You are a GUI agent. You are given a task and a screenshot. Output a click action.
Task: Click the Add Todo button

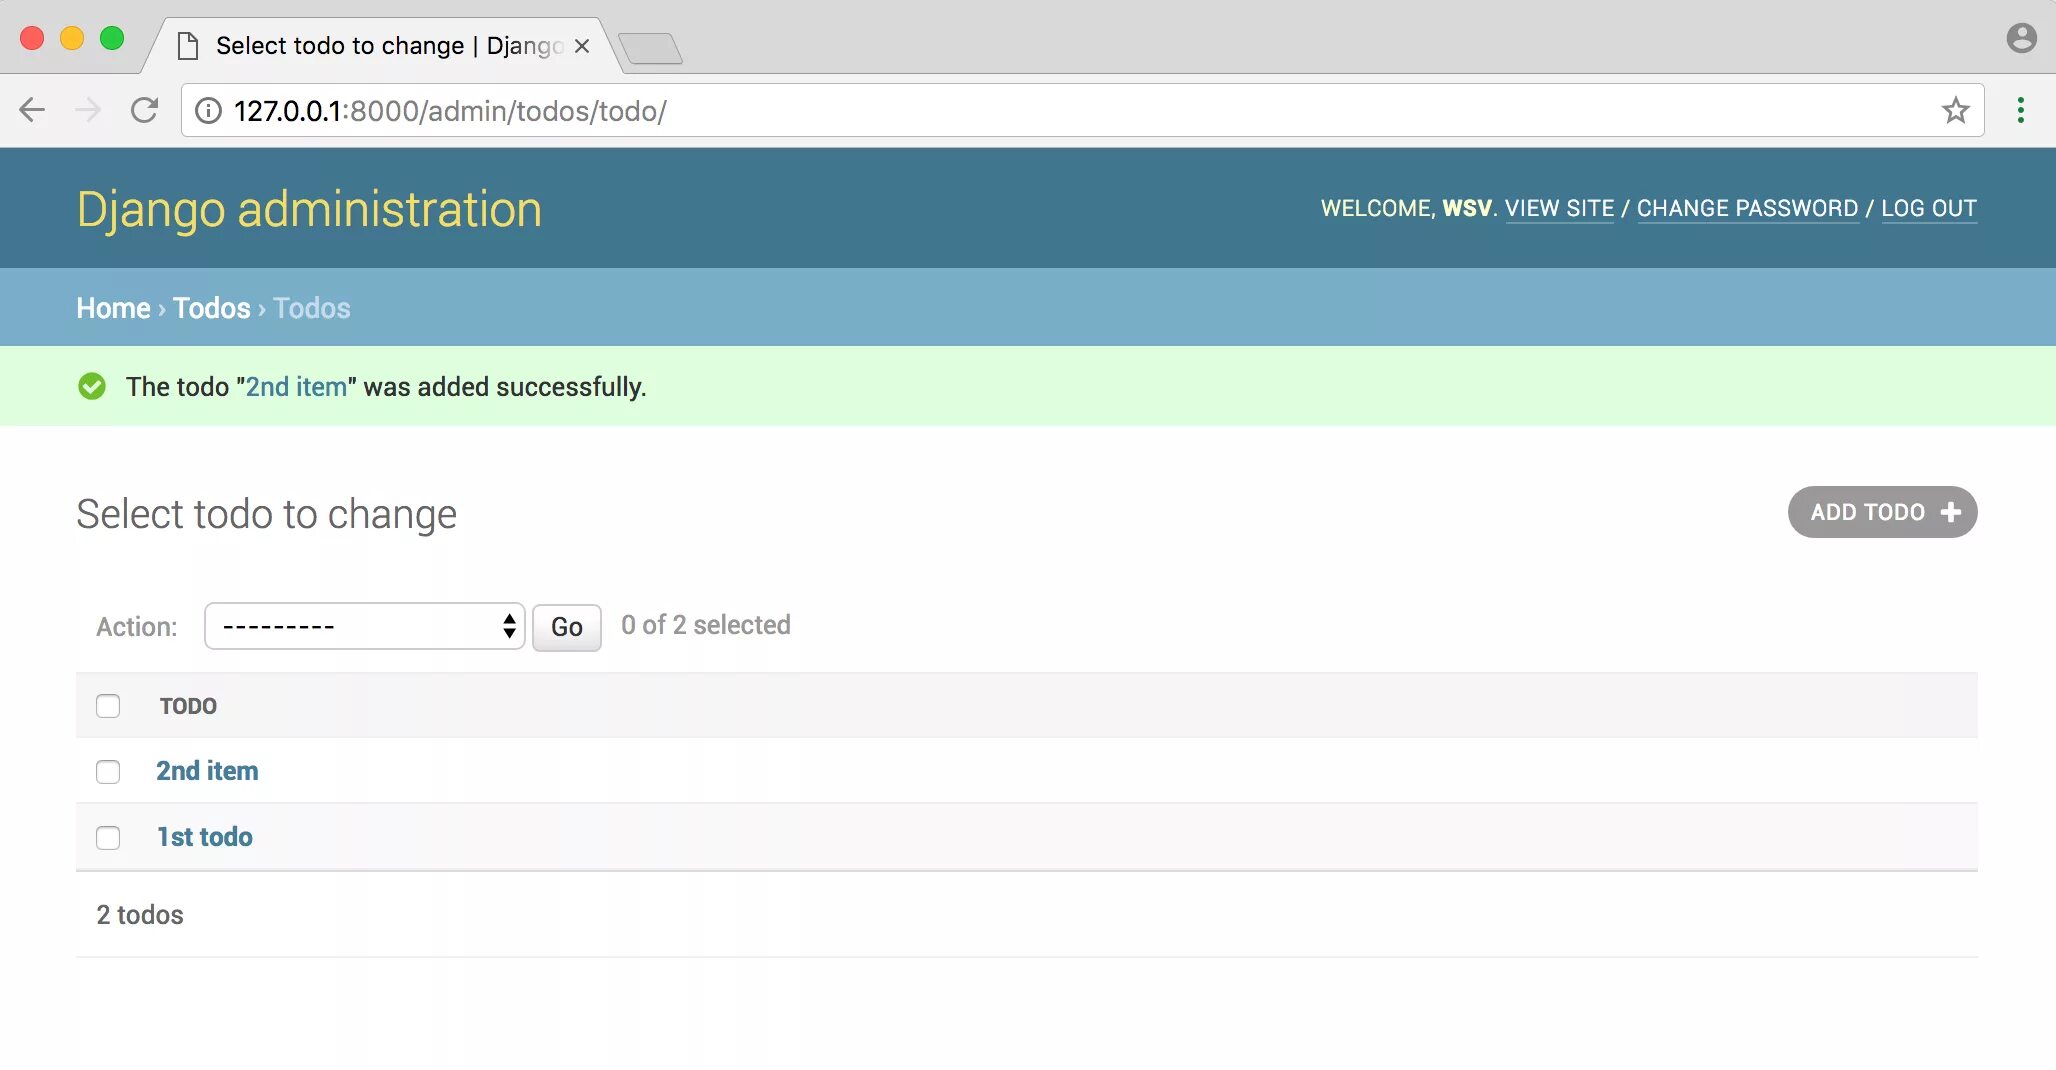click(x=1882, y=512)
